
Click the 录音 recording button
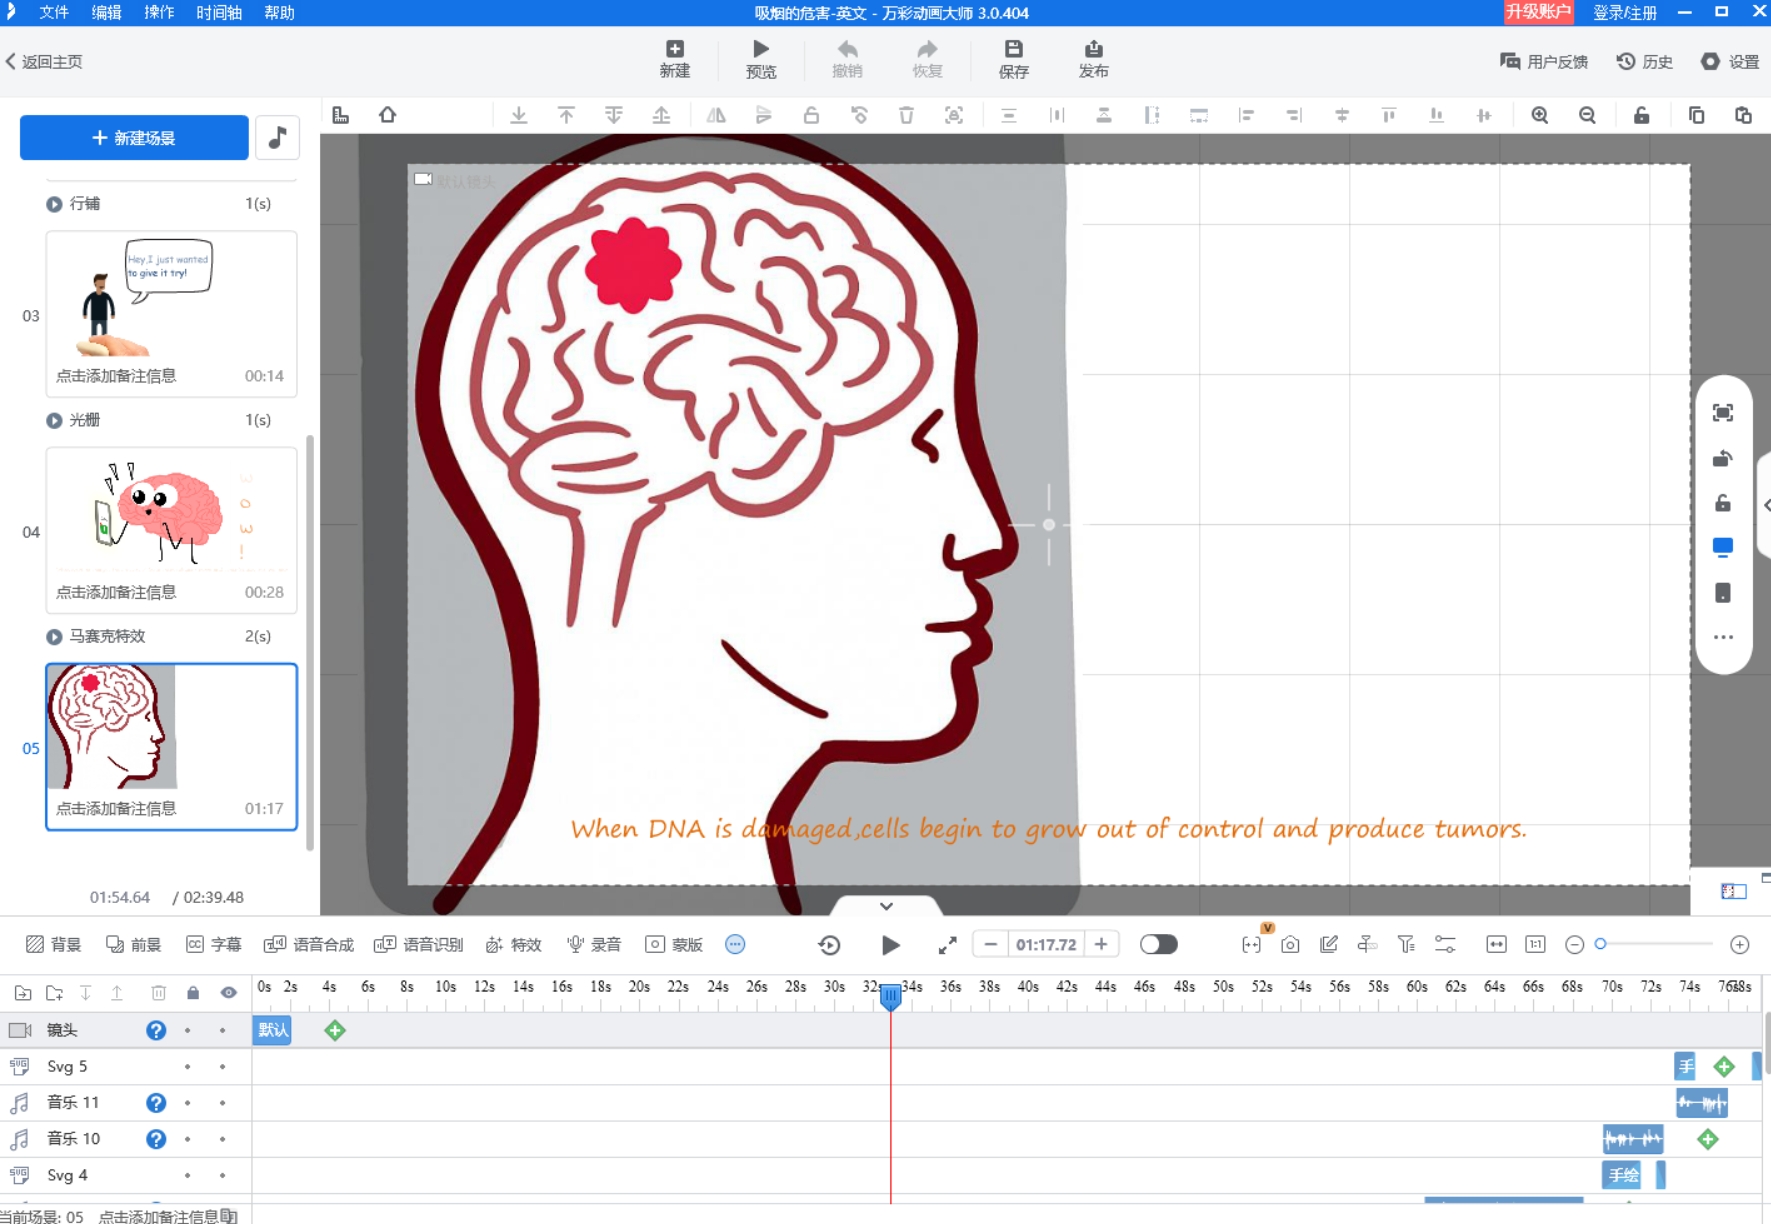coord(594,945)
